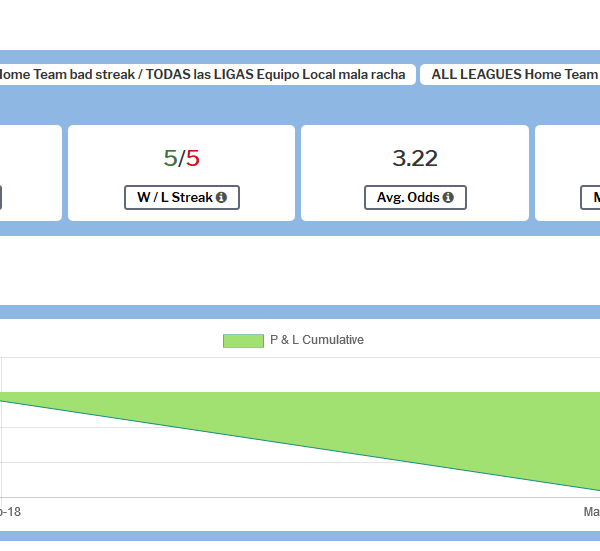This screenshot has height=551, width=600.
Task: Click the green P & L legend swatch
Action: click(x=243, y=341)
